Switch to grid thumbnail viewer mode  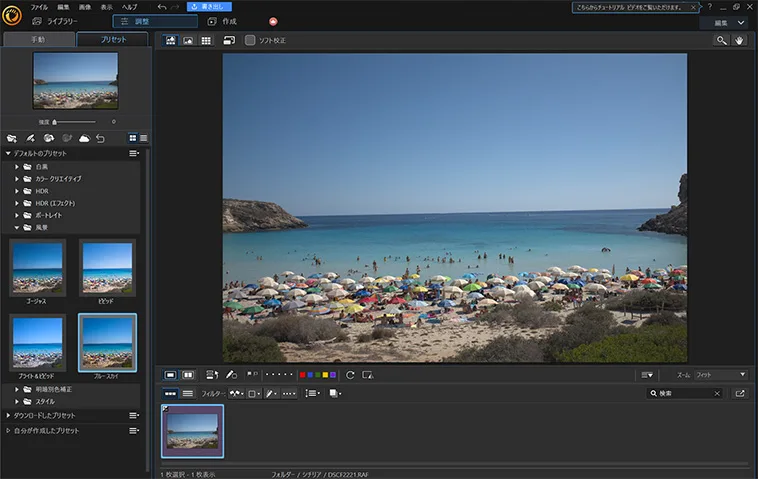point(206,40)
